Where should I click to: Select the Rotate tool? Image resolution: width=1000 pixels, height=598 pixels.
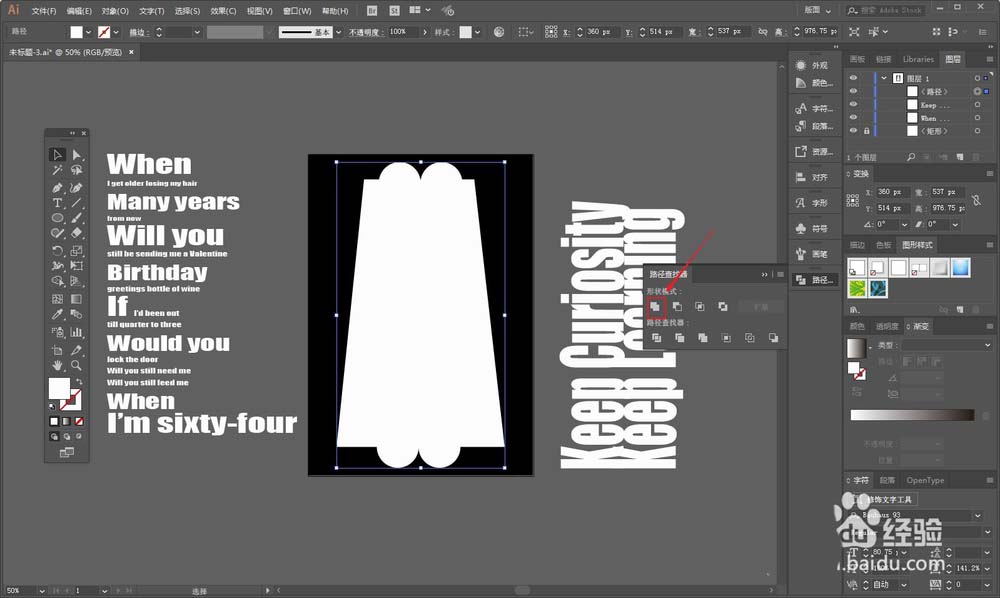pyautogui.click(x=57, y=251)
